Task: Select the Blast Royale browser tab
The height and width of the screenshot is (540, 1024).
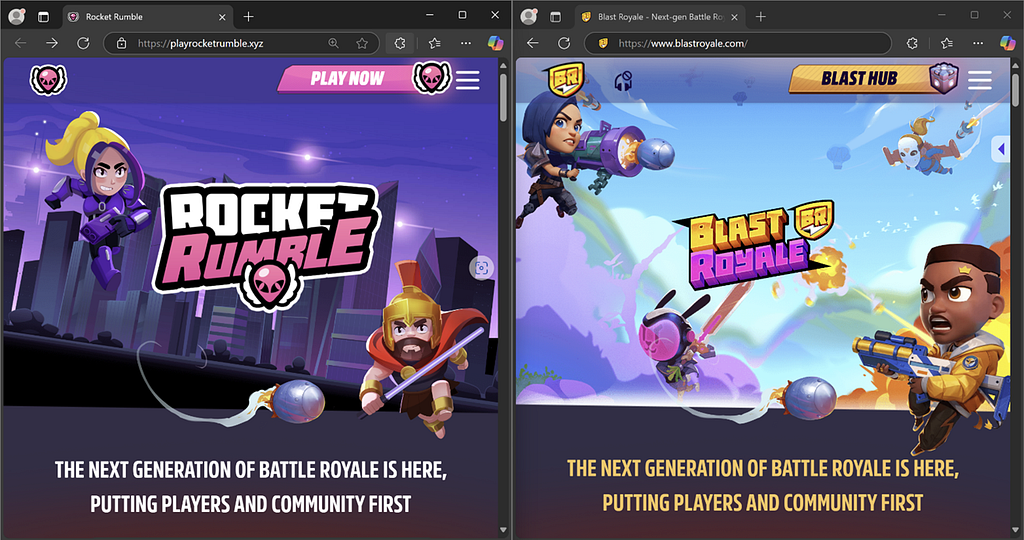Action: pos(660,17)
